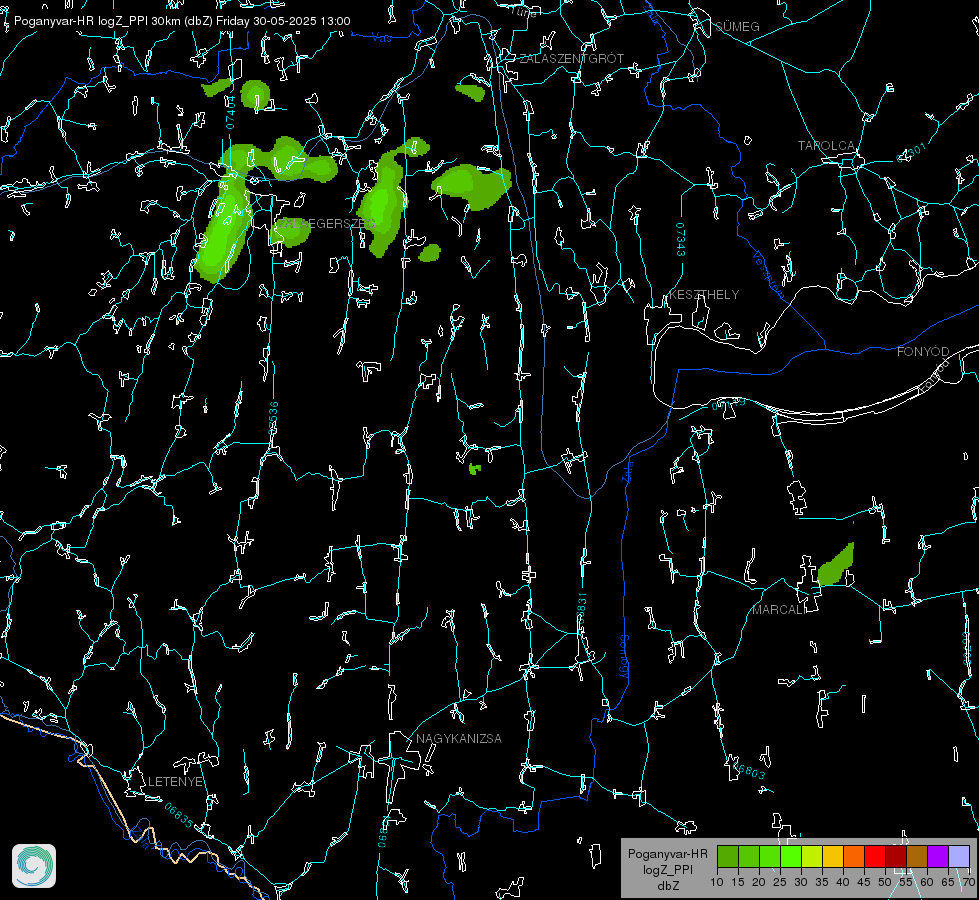Click the LETENYE city label

[x=175, y=781]
